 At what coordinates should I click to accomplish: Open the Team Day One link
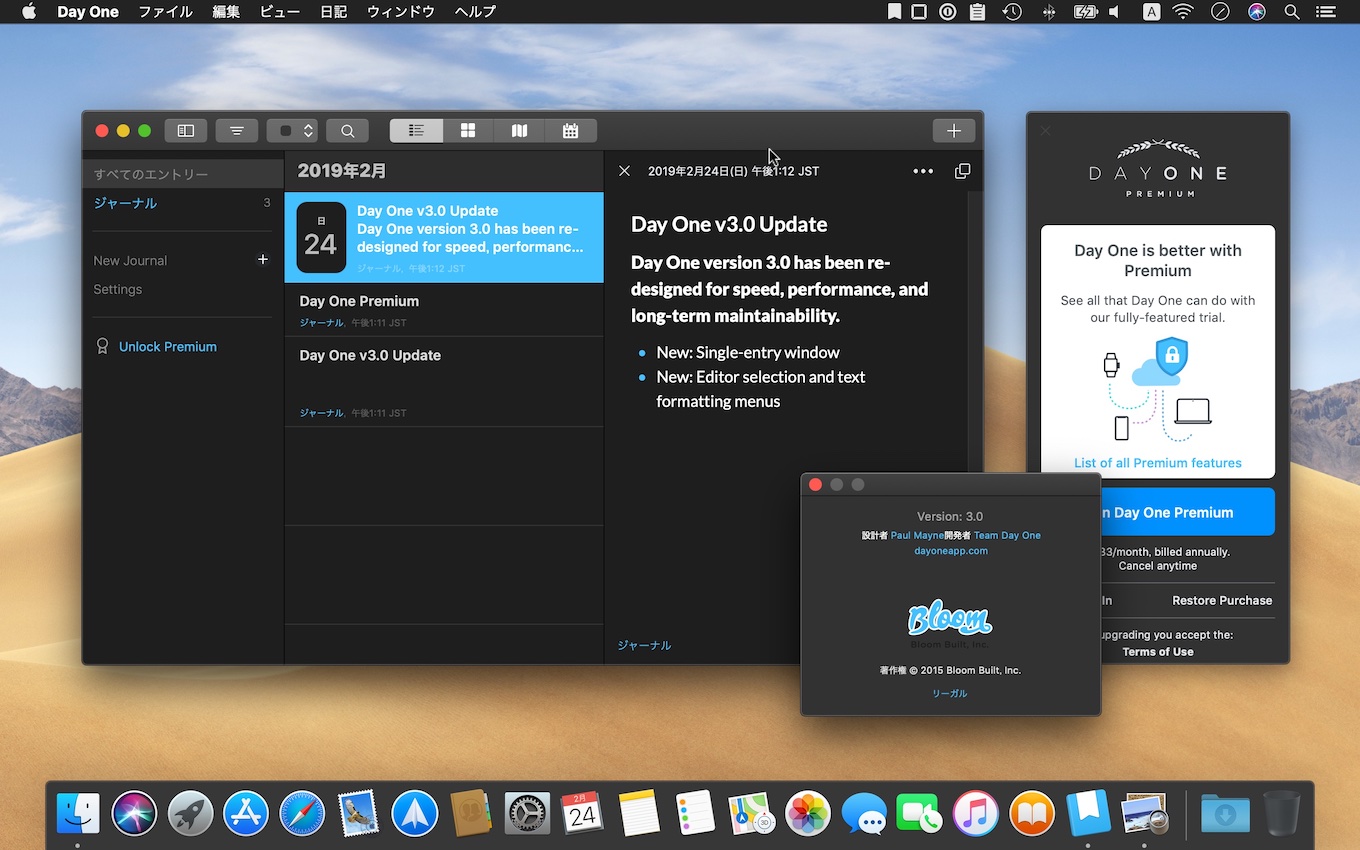coord(1007,535)
